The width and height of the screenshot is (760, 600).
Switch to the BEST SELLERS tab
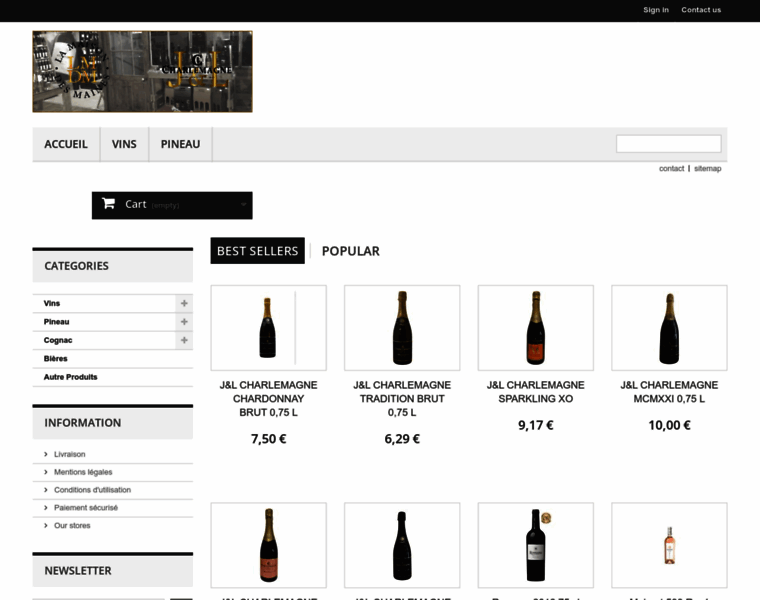point(257,251)
